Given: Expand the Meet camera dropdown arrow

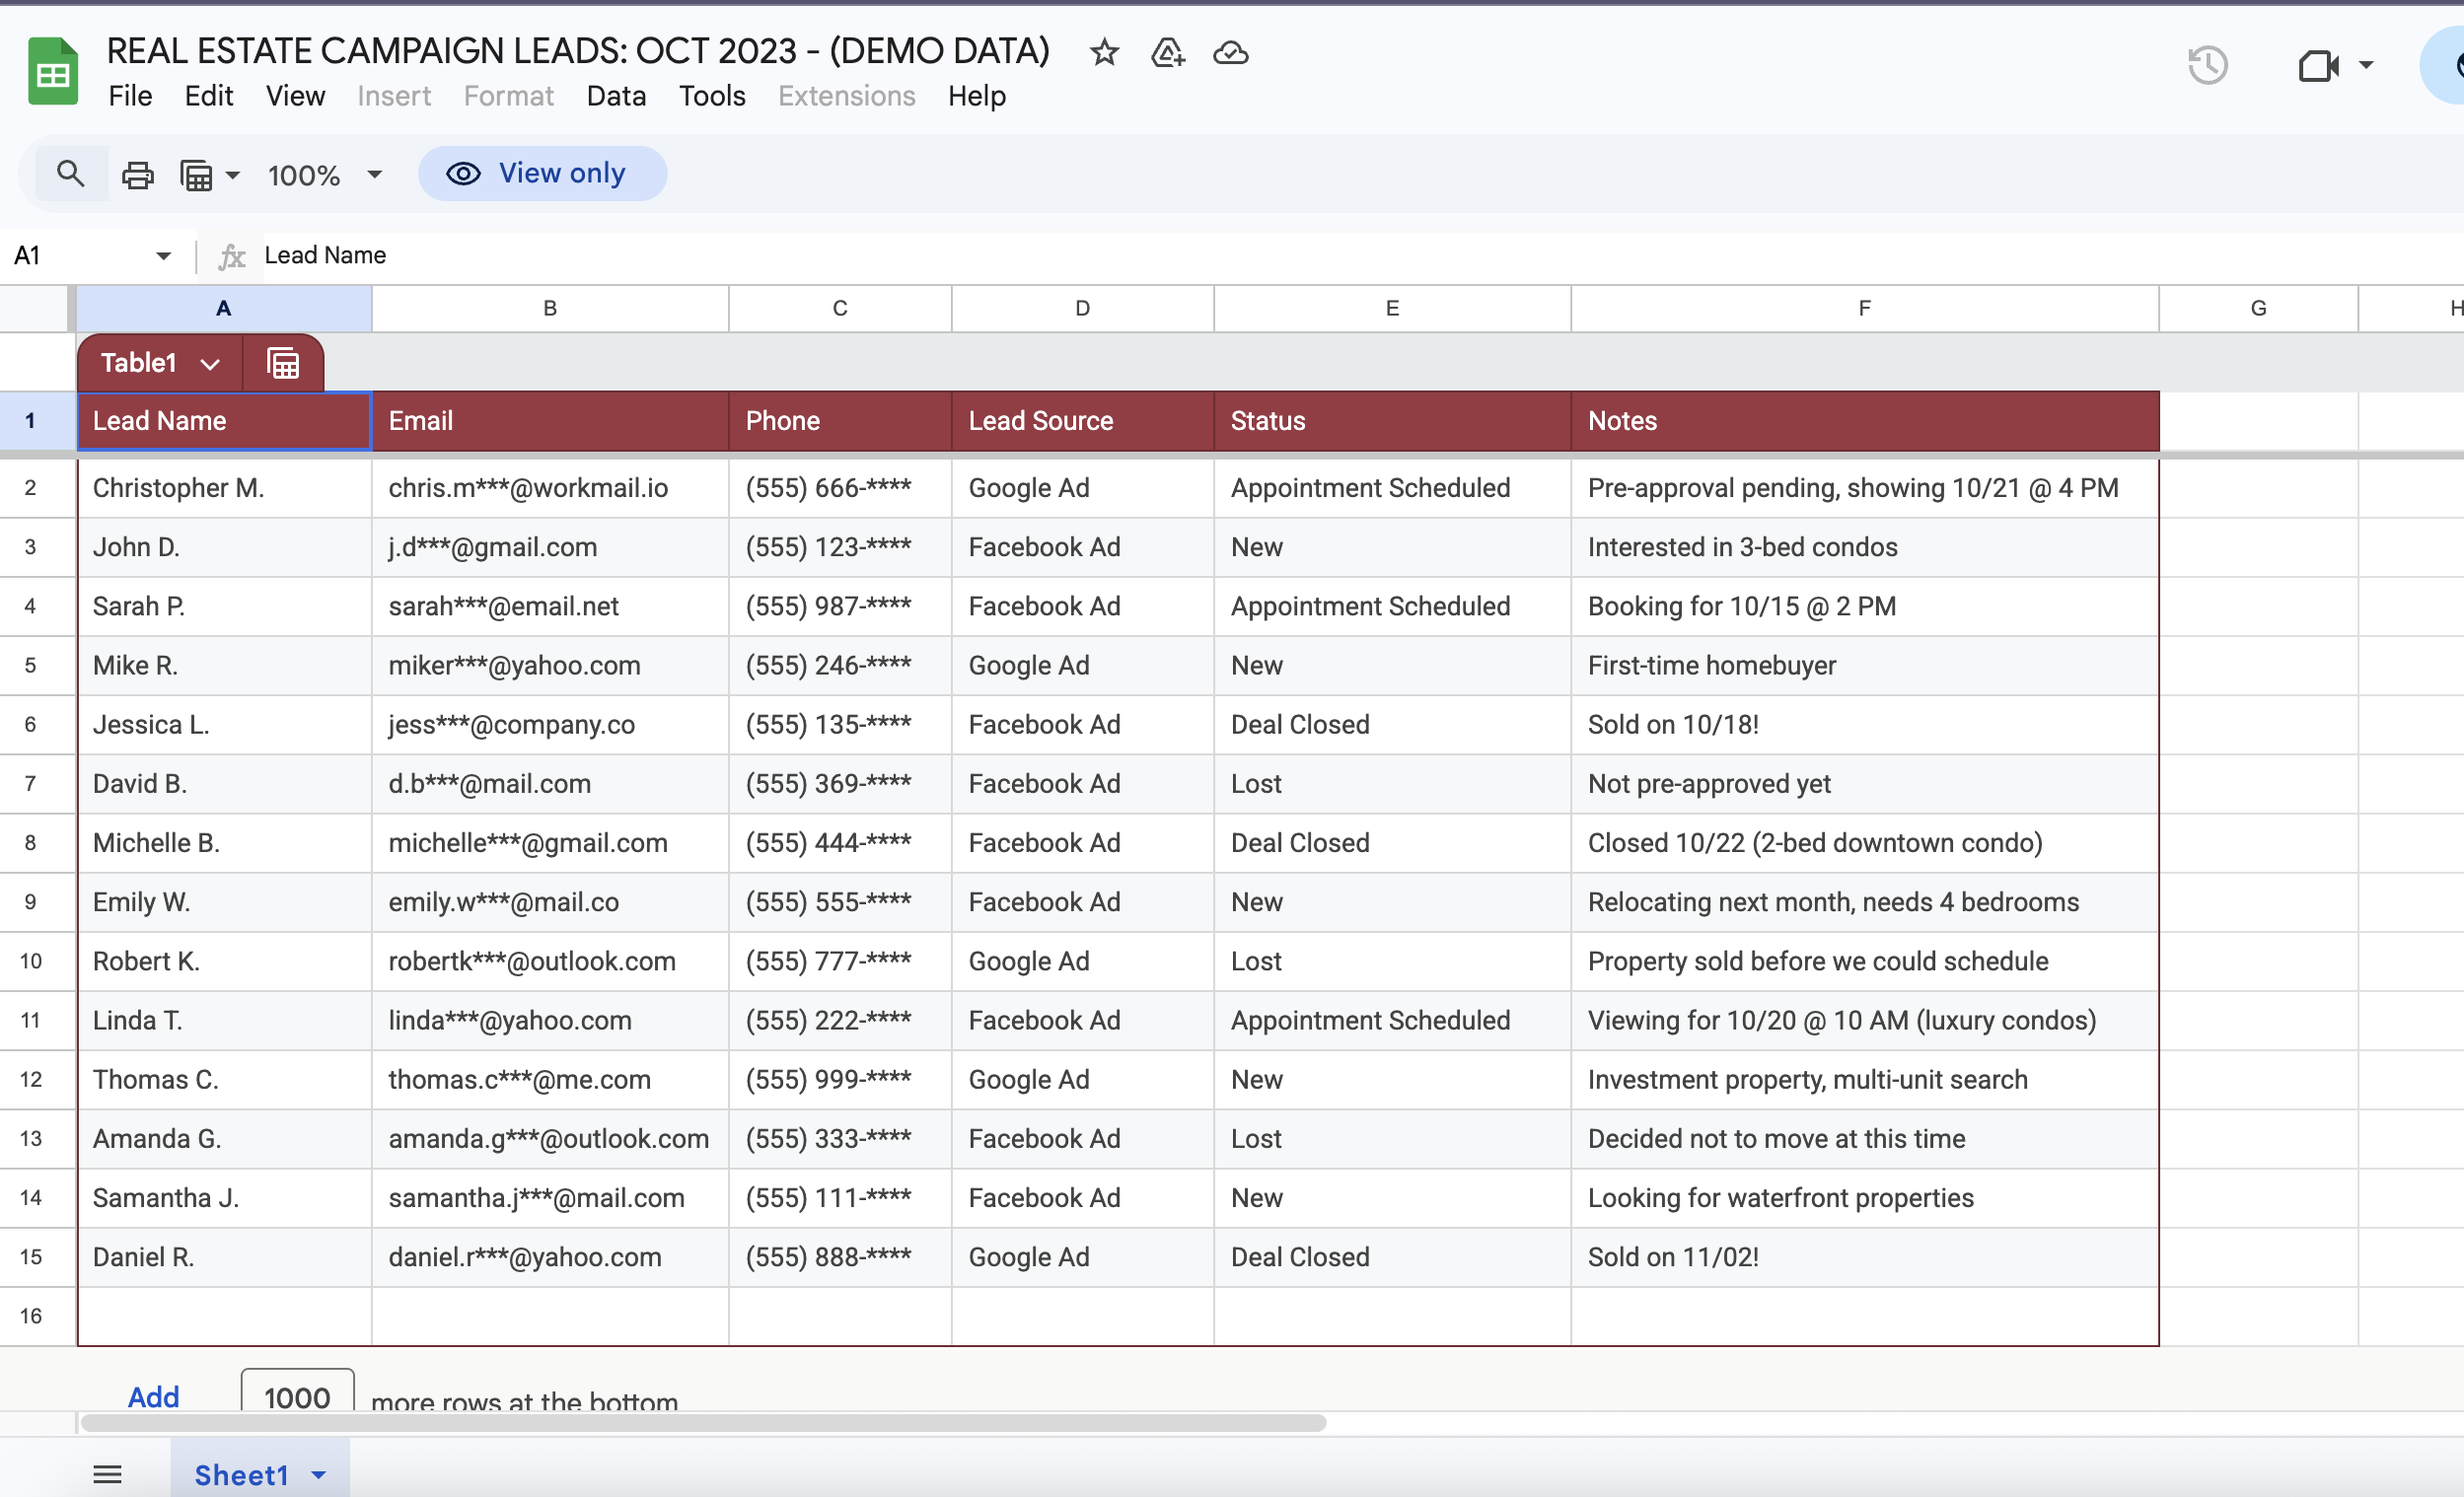Looking at the screenshot, I should click(2366, 66).
